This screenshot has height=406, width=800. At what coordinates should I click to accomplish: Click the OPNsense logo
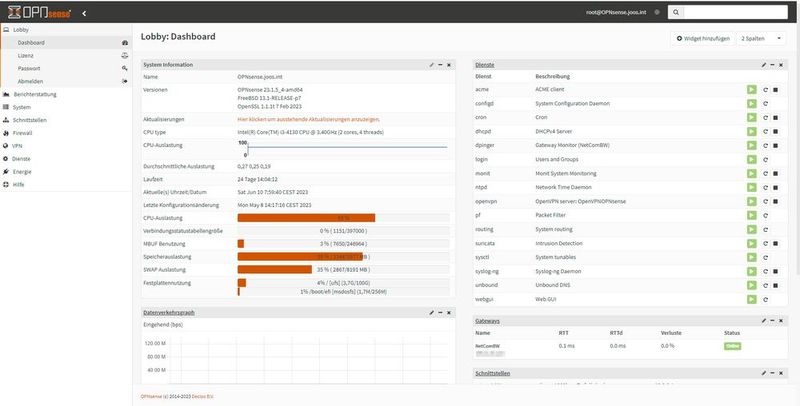tap(40, 13)
